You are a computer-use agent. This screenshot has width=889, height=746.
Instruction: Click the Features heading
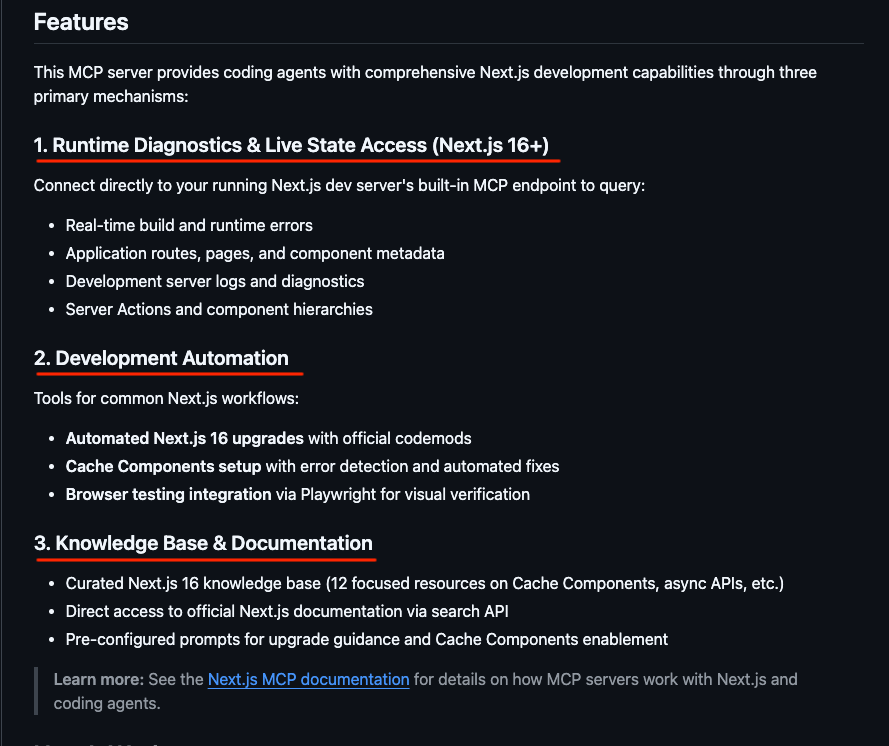coord(81,22)
